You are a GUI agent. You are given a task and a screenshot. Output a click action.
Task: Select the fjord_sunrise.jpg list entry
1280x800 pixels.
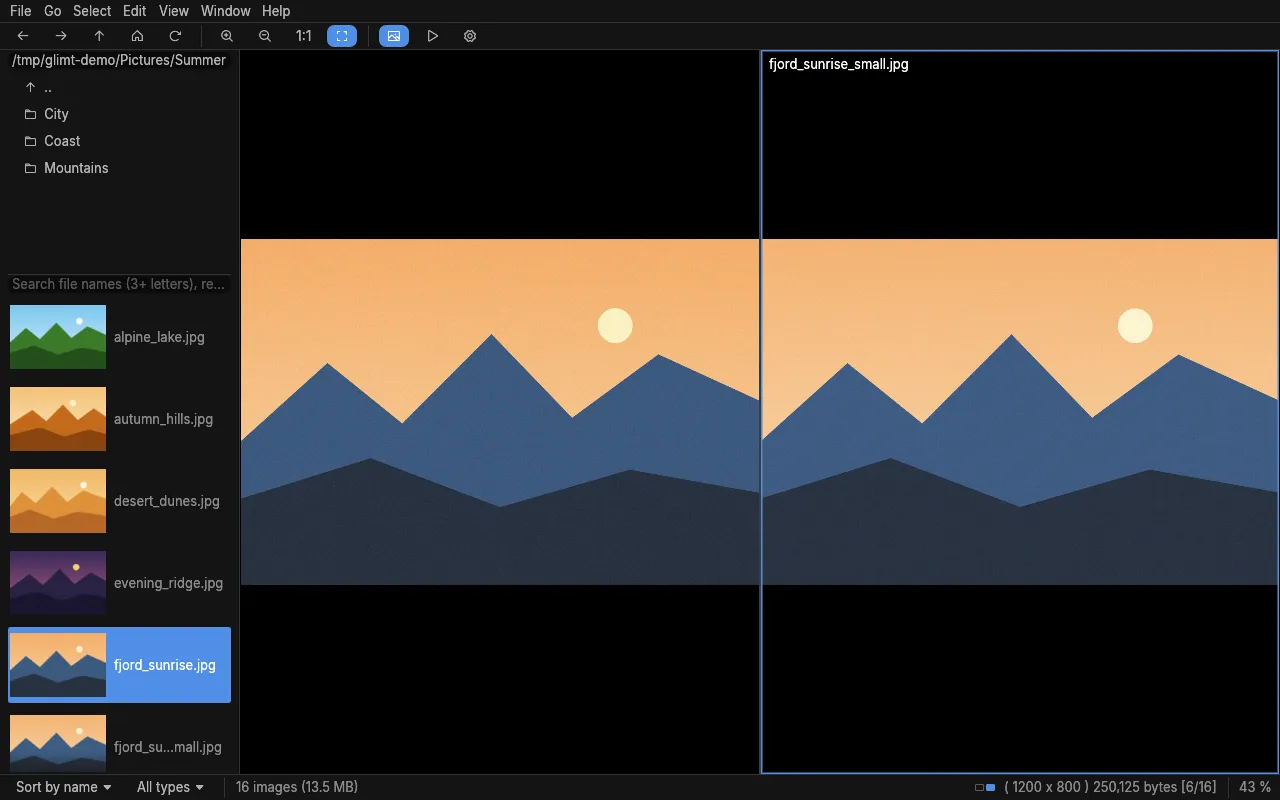[x=119, y=665]
